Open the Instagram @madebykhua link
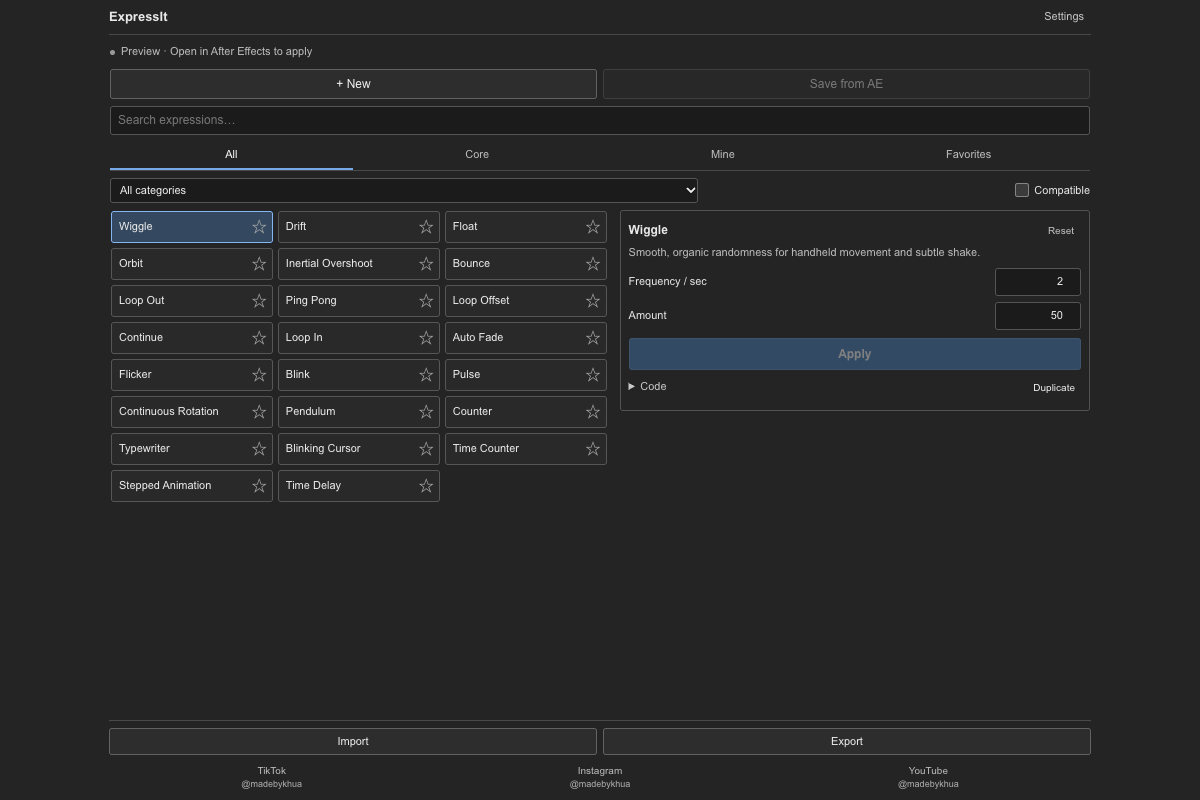The image size is (1200, 800). coord(600,777)
